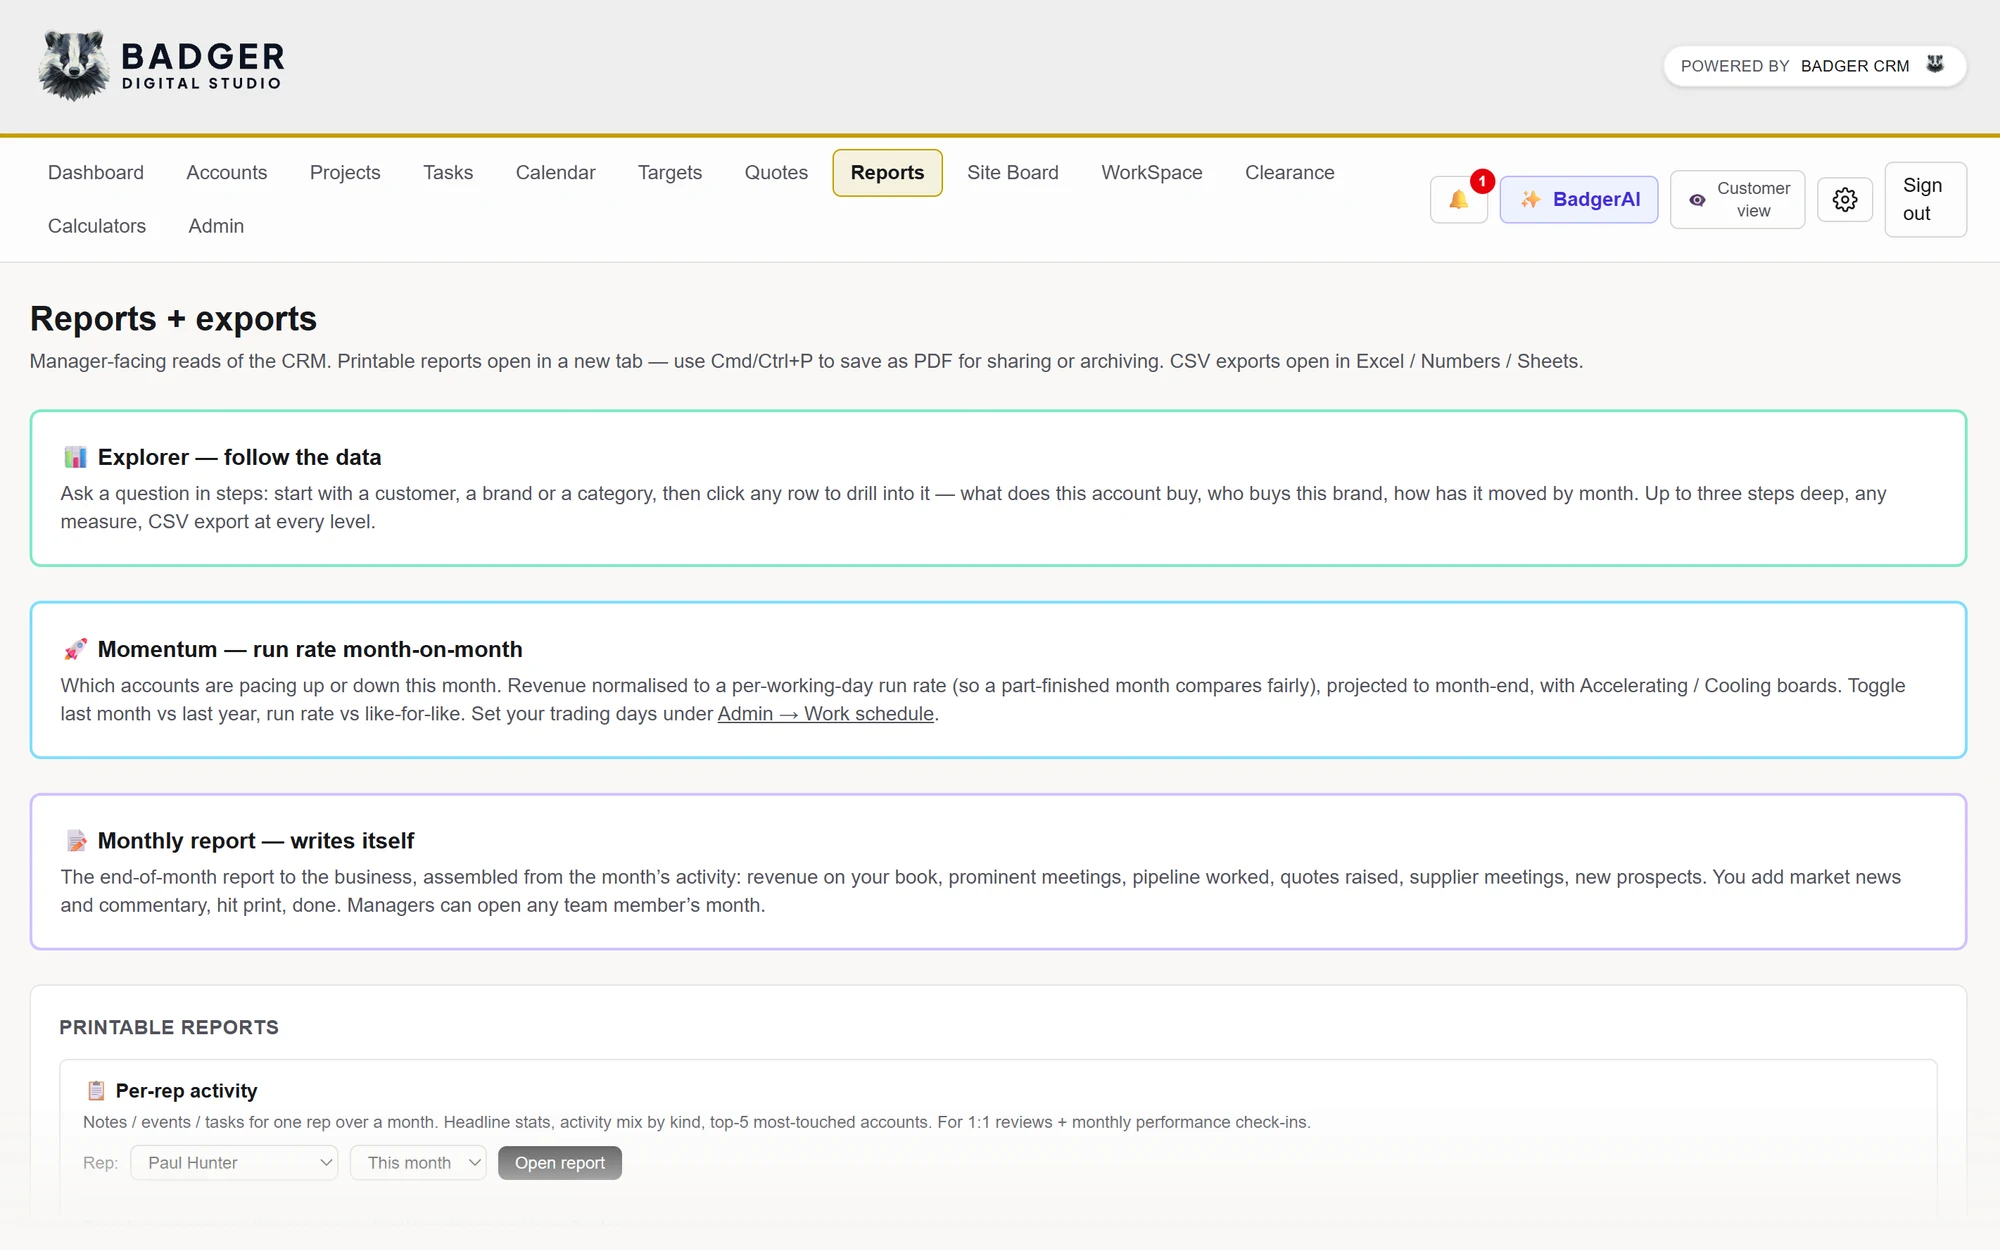Viewport: 2000px width, 1250px height.
Task: Follow the Admin → Work schedule link
Action: [x=826, y=714]
